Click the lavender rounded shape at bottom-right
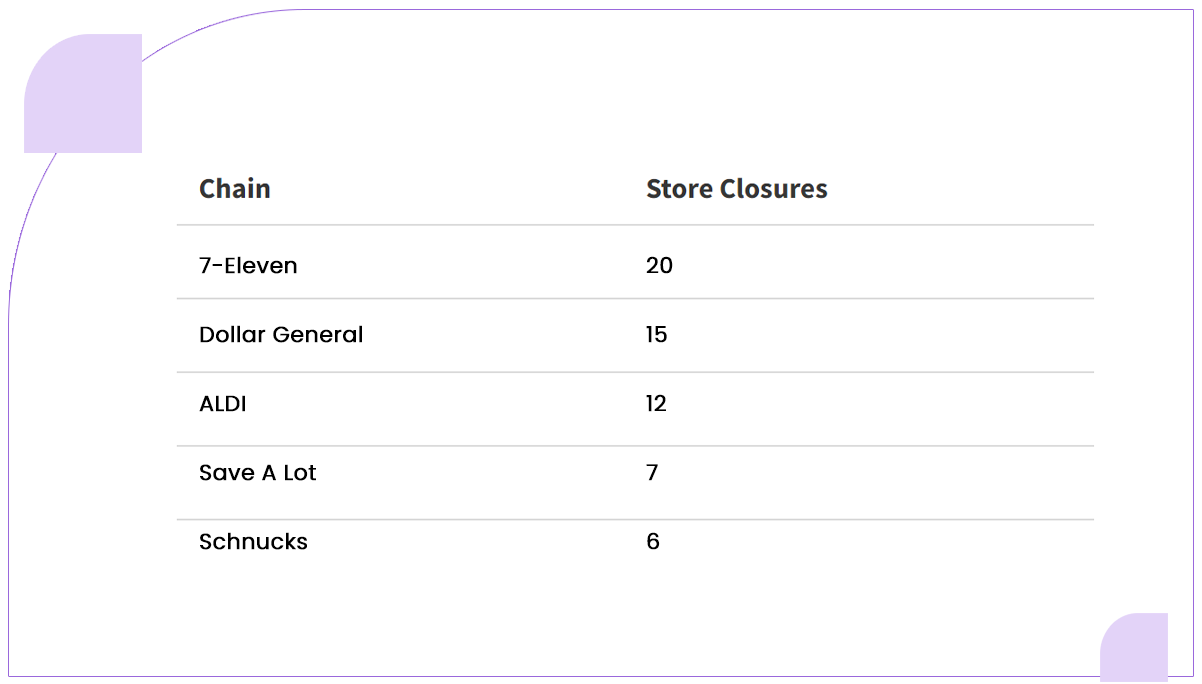The width and height of the screenshot is (1202, 684). [x=1134, y=646]
